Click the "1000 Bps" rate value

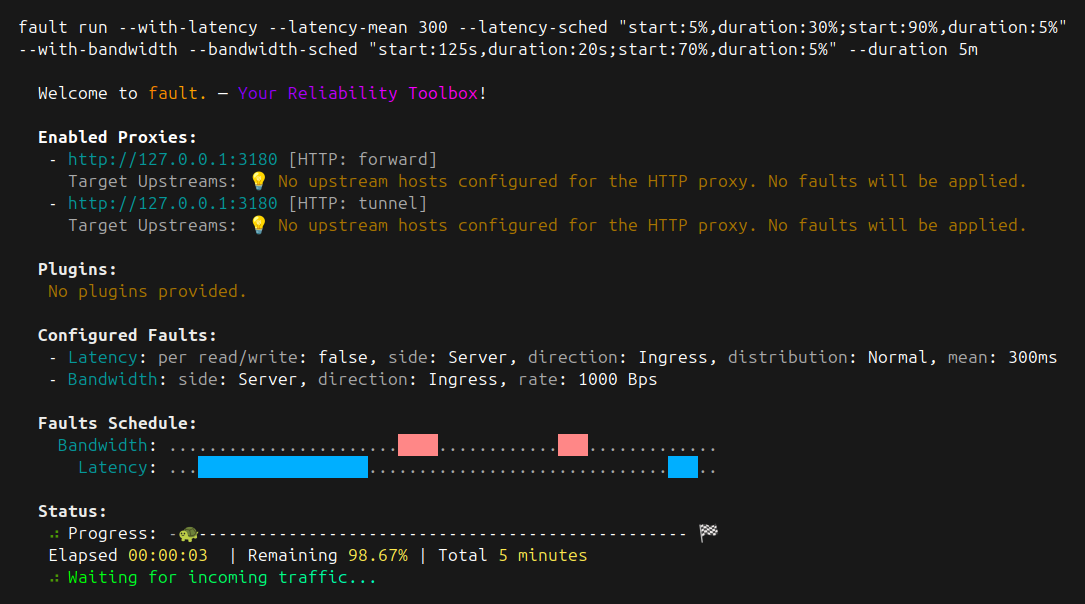[618, 380]
